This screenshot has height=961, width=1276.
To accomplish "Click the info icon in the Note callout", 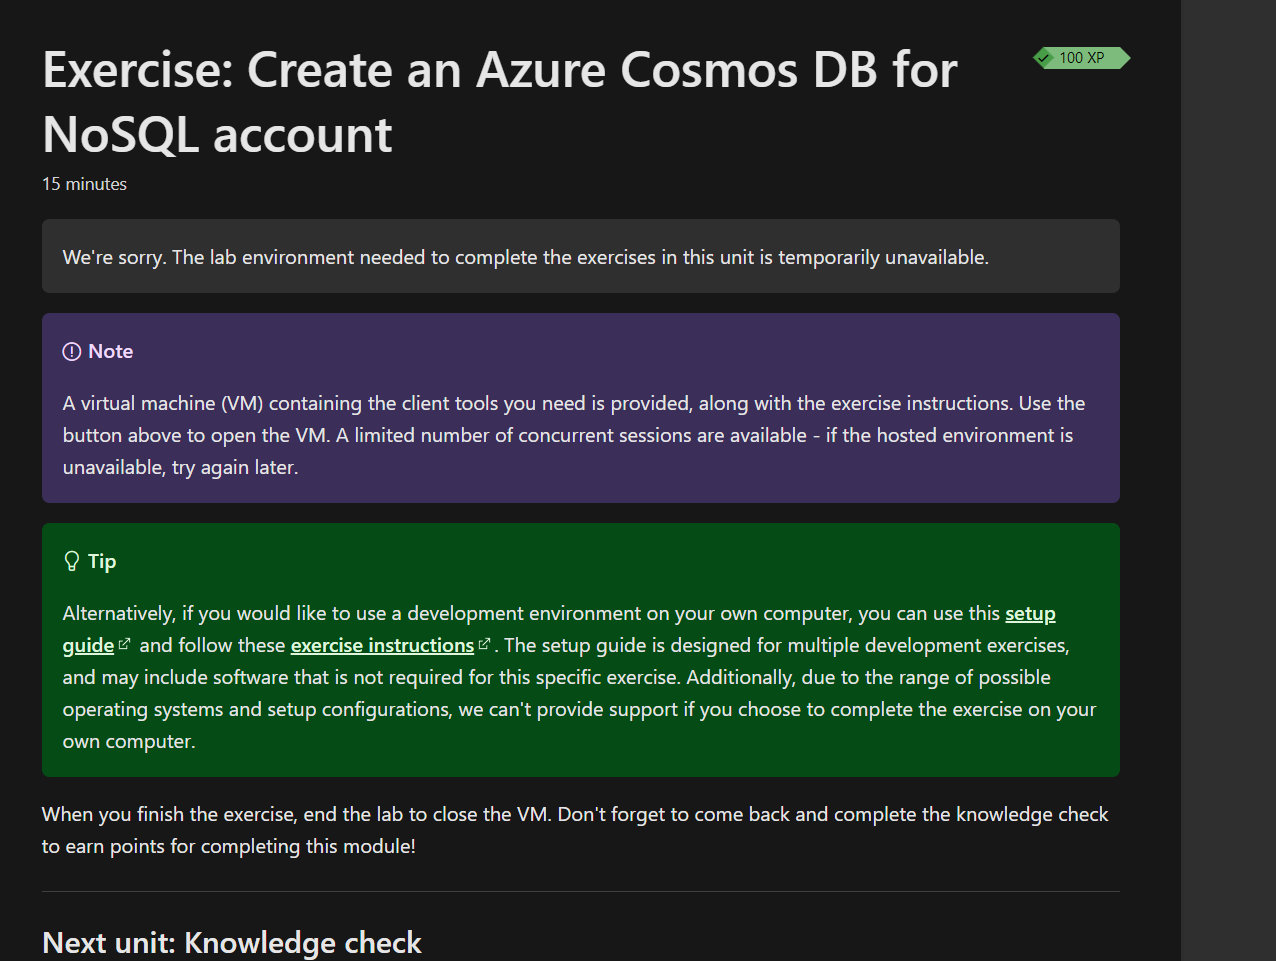I will click(71, 350).
